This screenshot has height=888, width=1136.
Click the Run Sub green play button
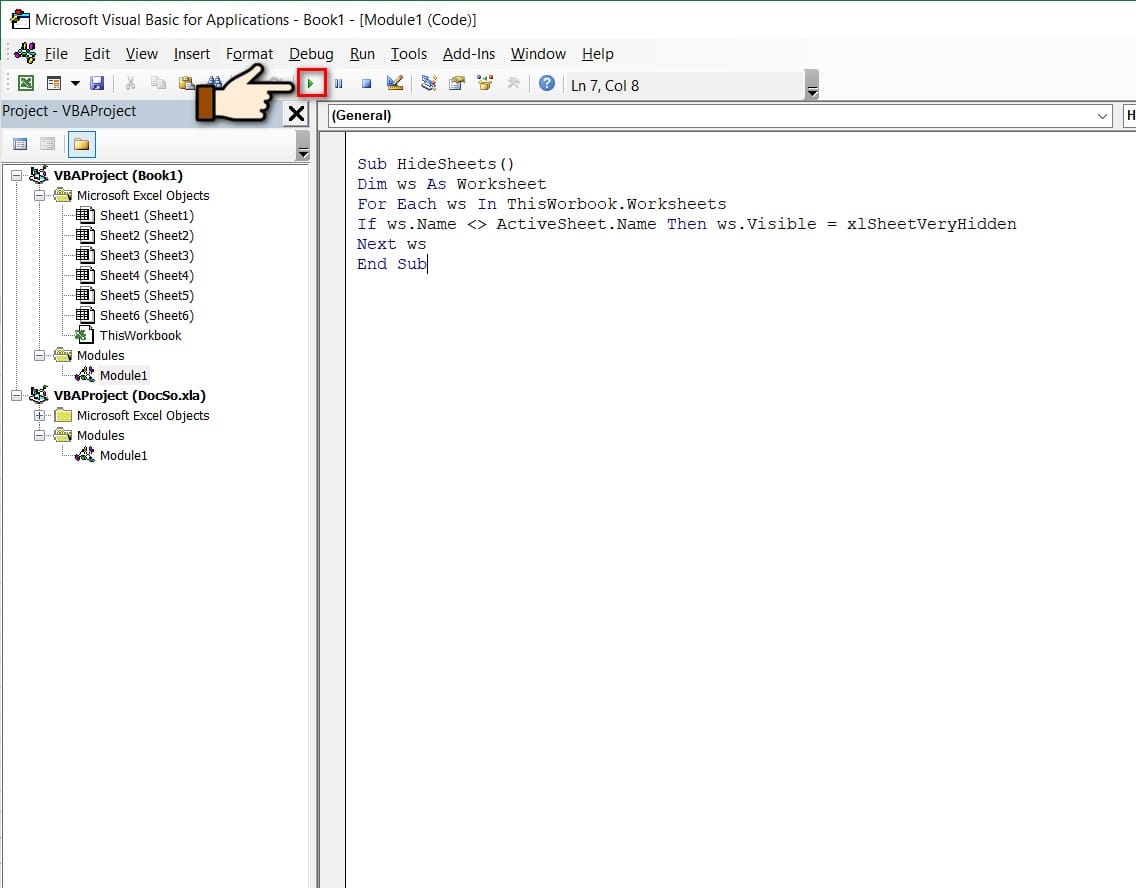pyautogui.click(x=311, y=84)
